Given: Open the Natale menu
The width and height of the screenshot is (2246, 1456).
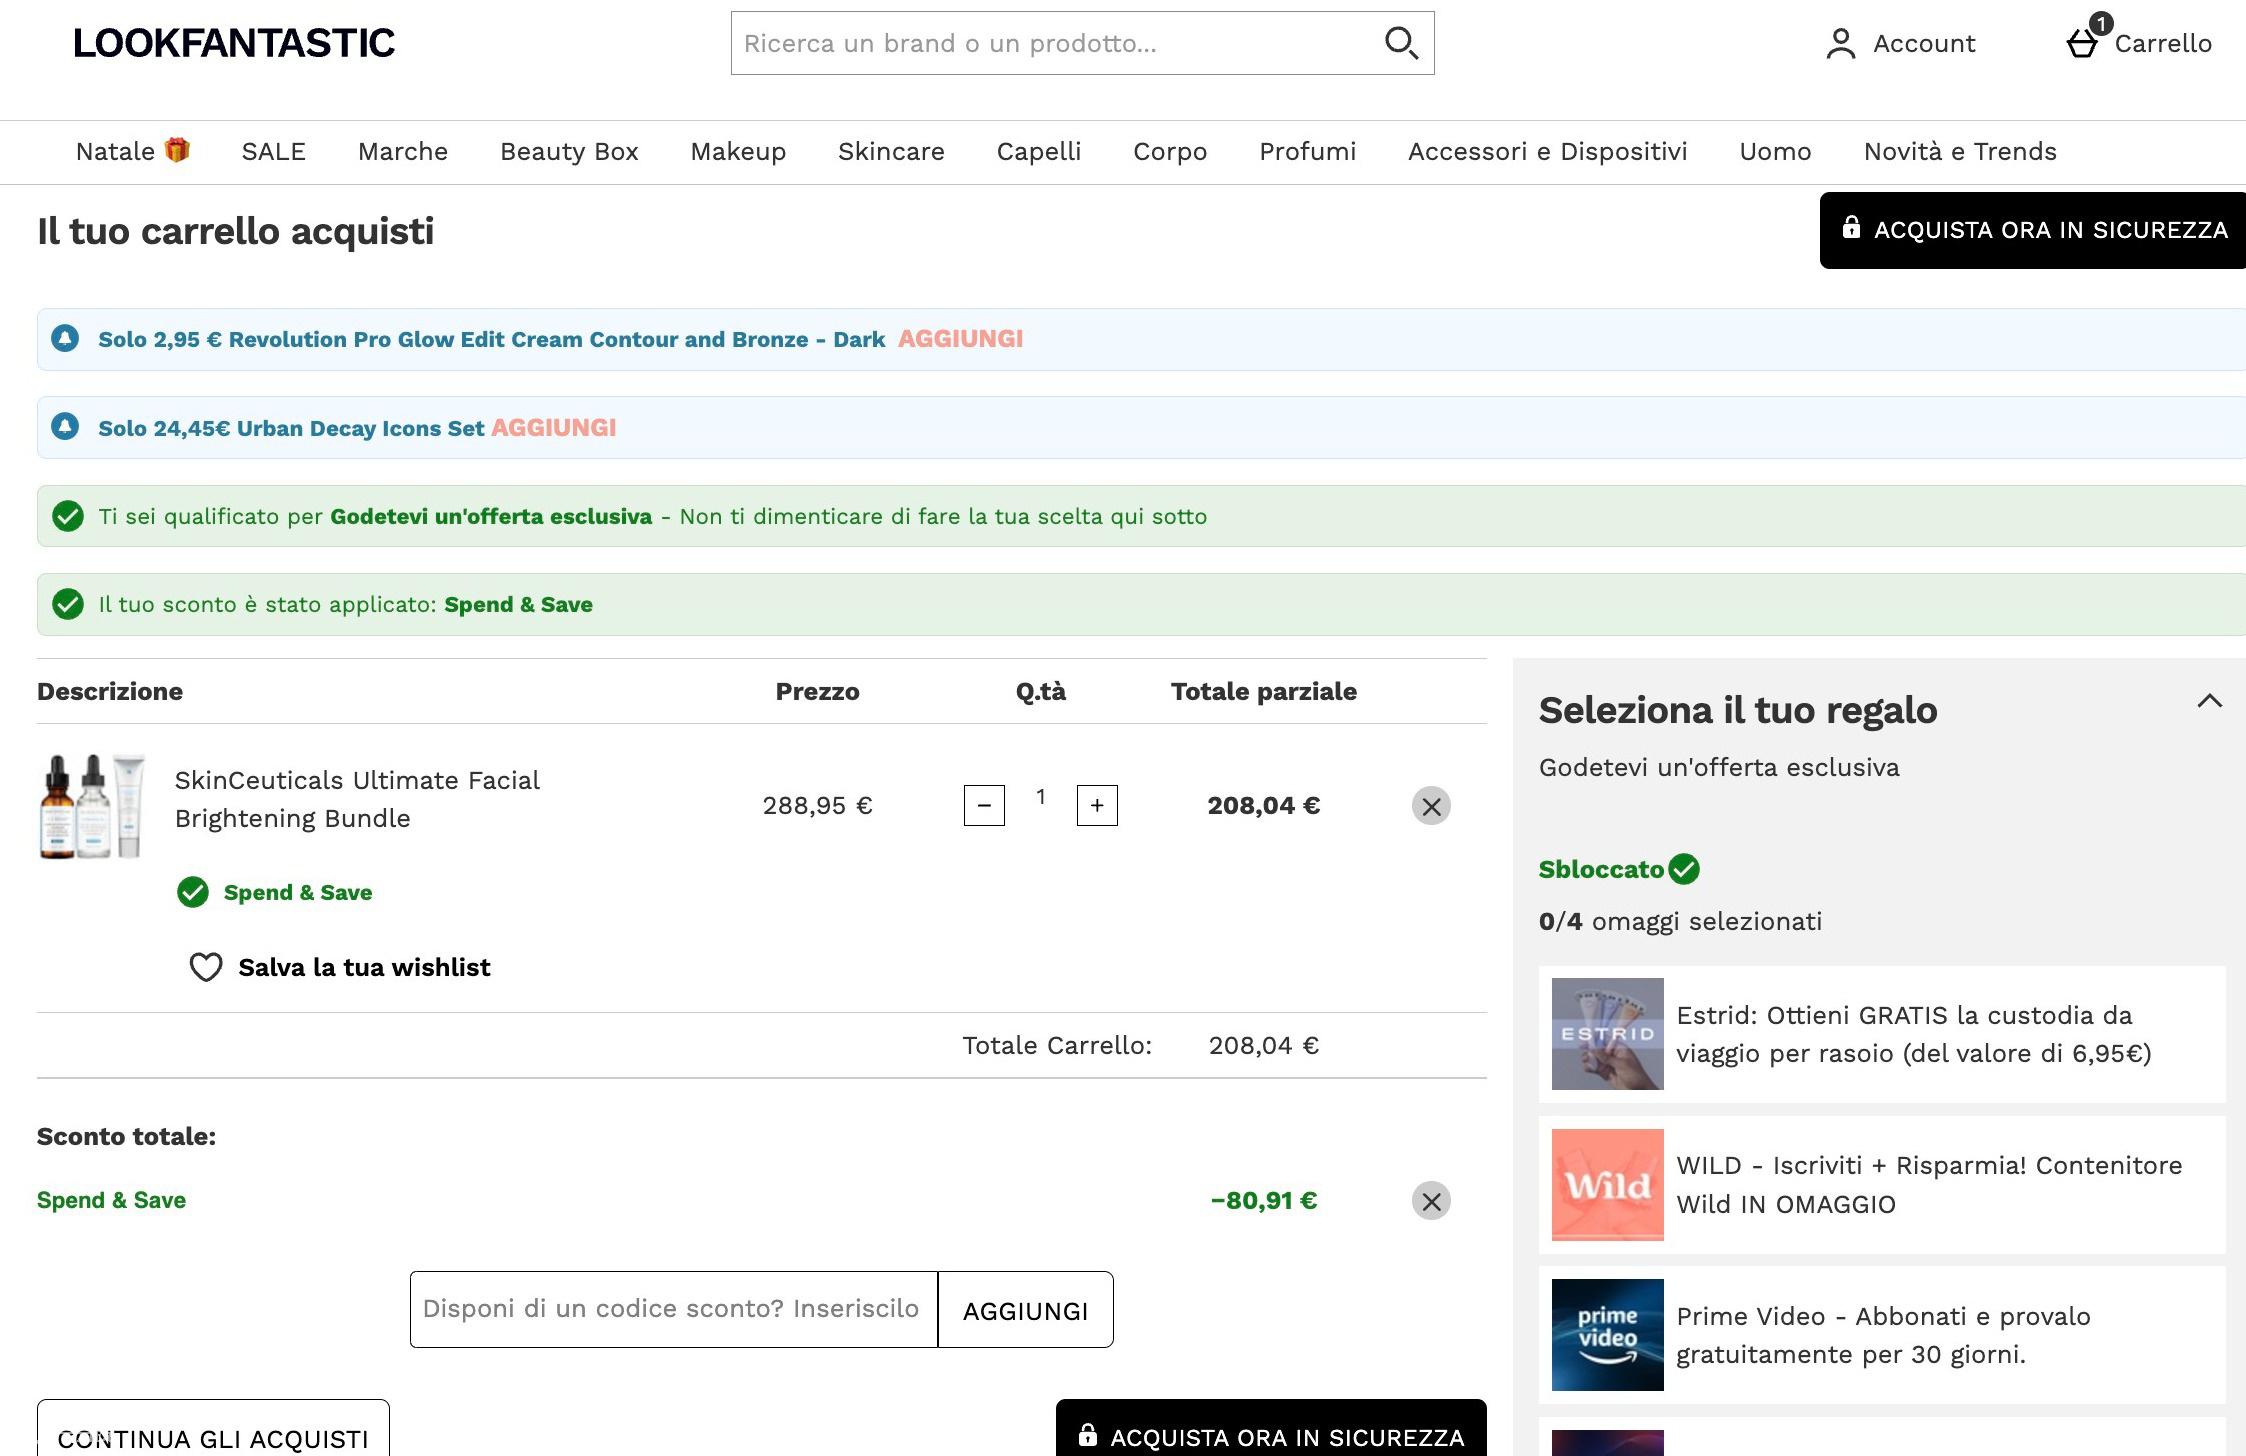Looking at the screenshot, I should point(132,151).
